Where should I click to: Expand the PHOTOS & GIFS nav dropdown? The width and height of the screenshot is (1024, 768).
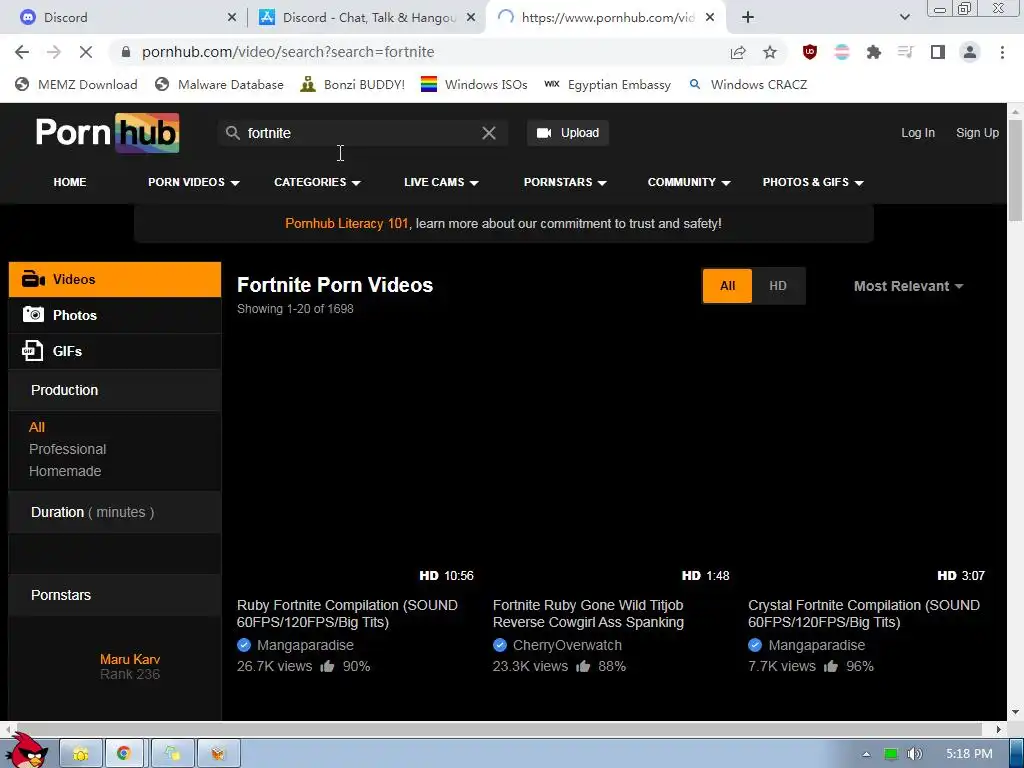[x=813, y=182]
